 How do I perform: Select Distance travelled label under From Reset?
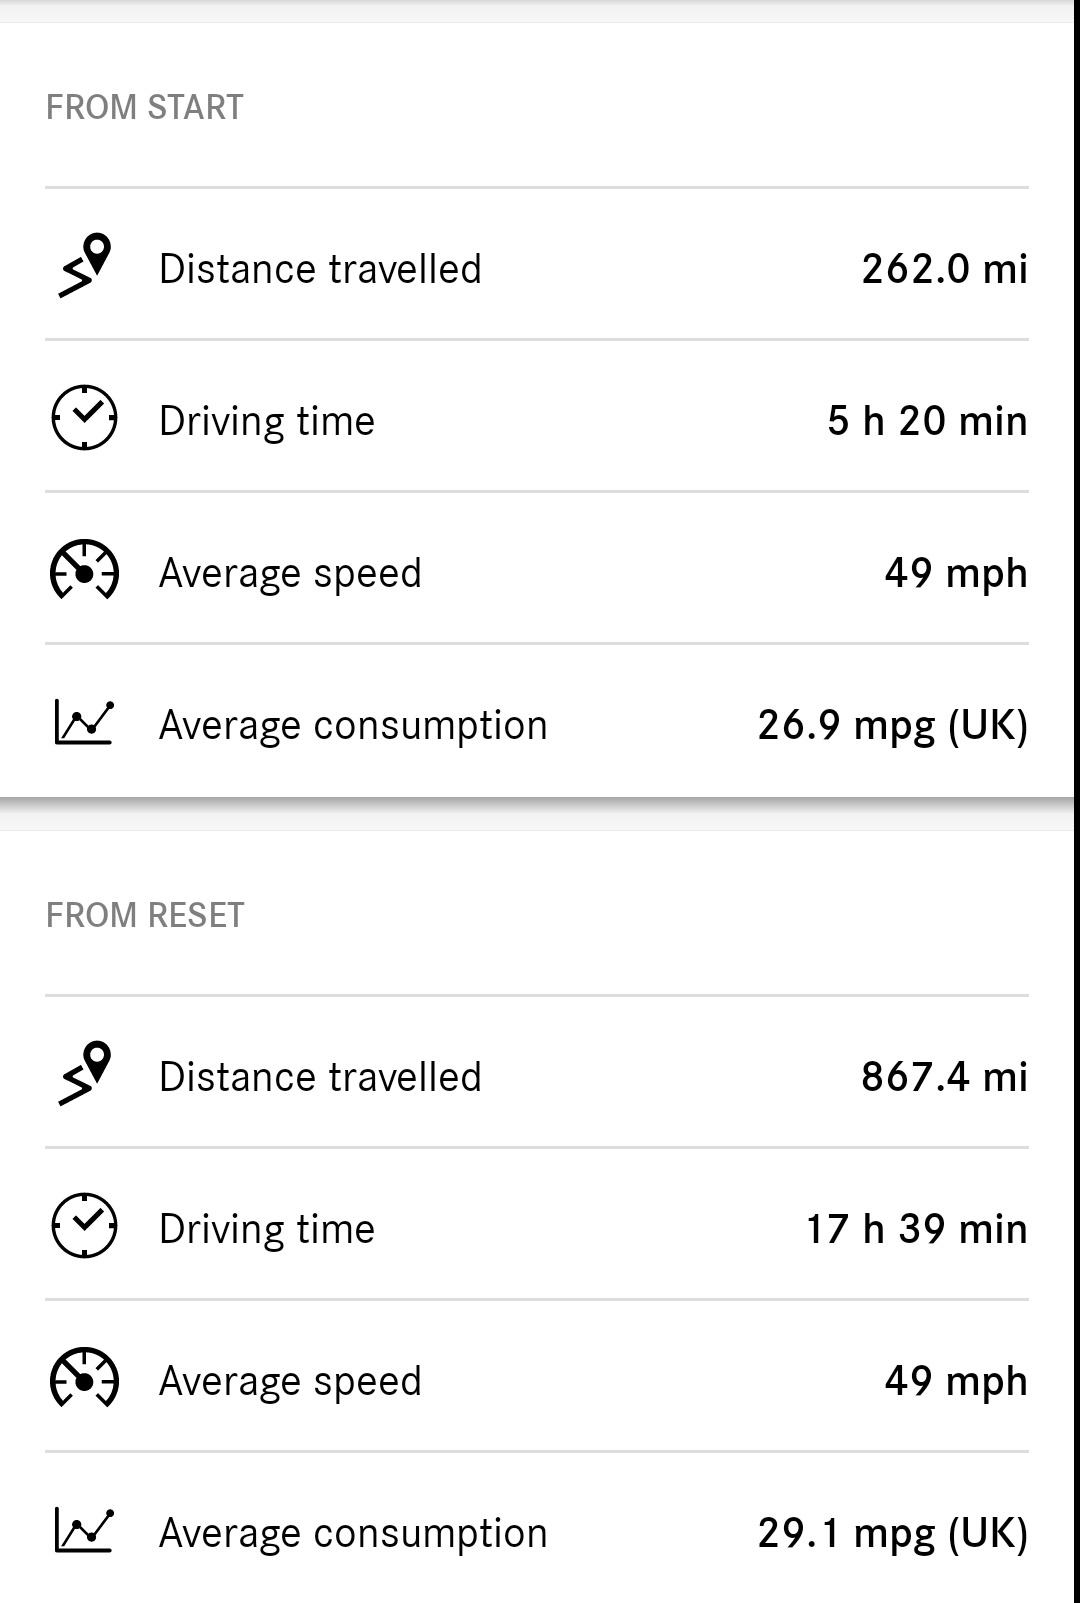320,1077
